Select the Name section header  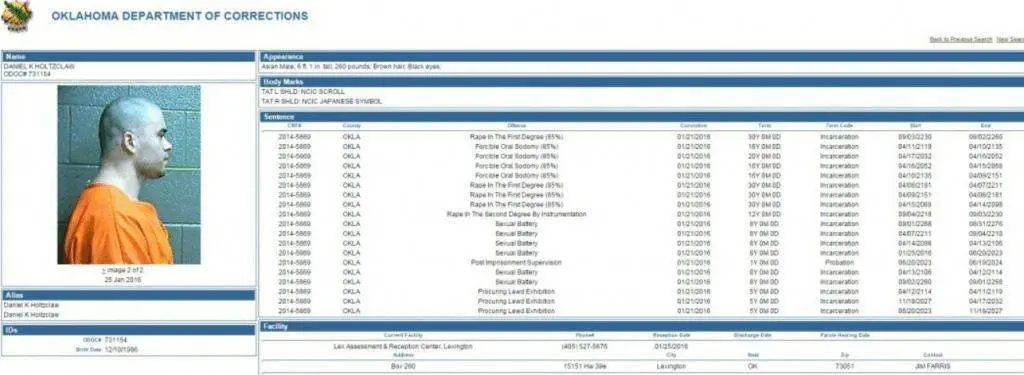click(x=128, y=57)
